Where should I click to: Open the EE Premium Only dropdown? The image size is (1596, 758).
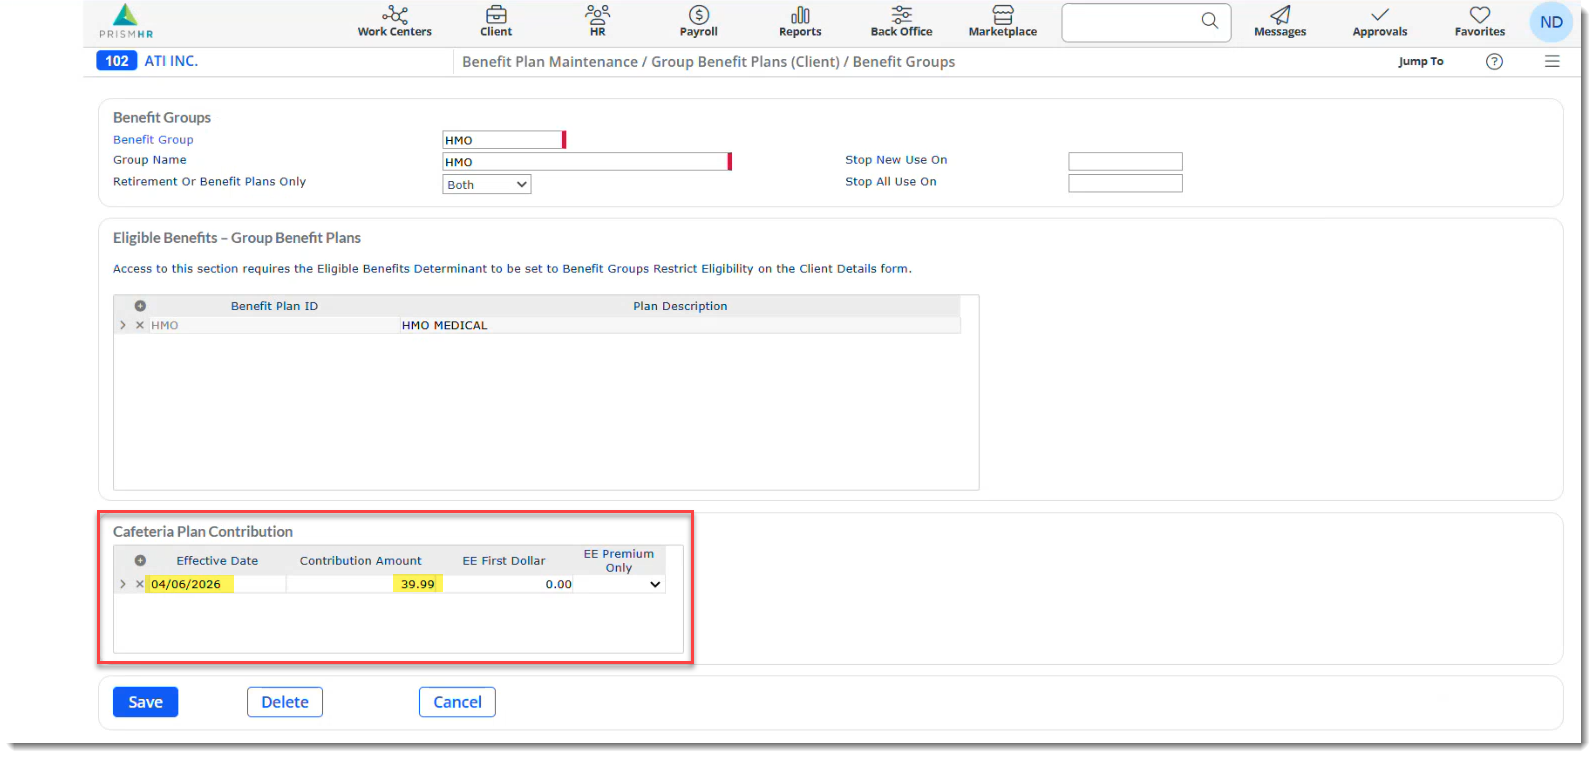click(655, 585)
